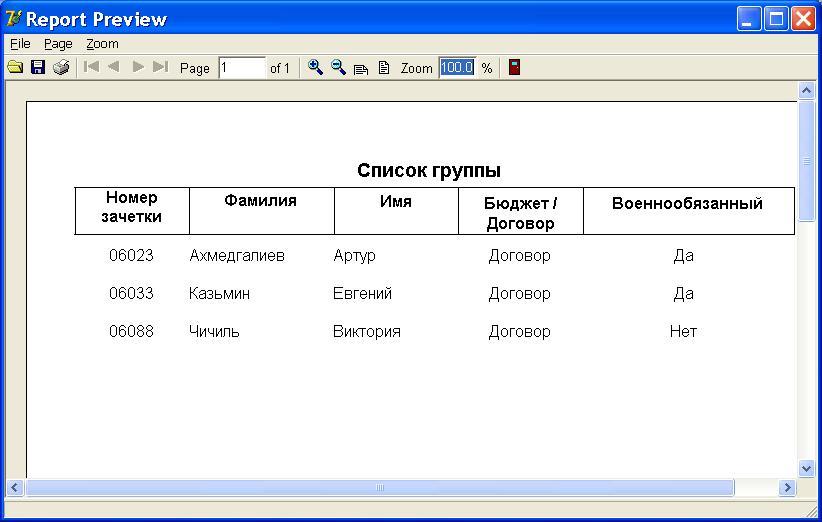The height and width of the screenshot is (522, 822).
Task: Click "Да" in Ахмедгалиев row
Action: tap(684, 256)
